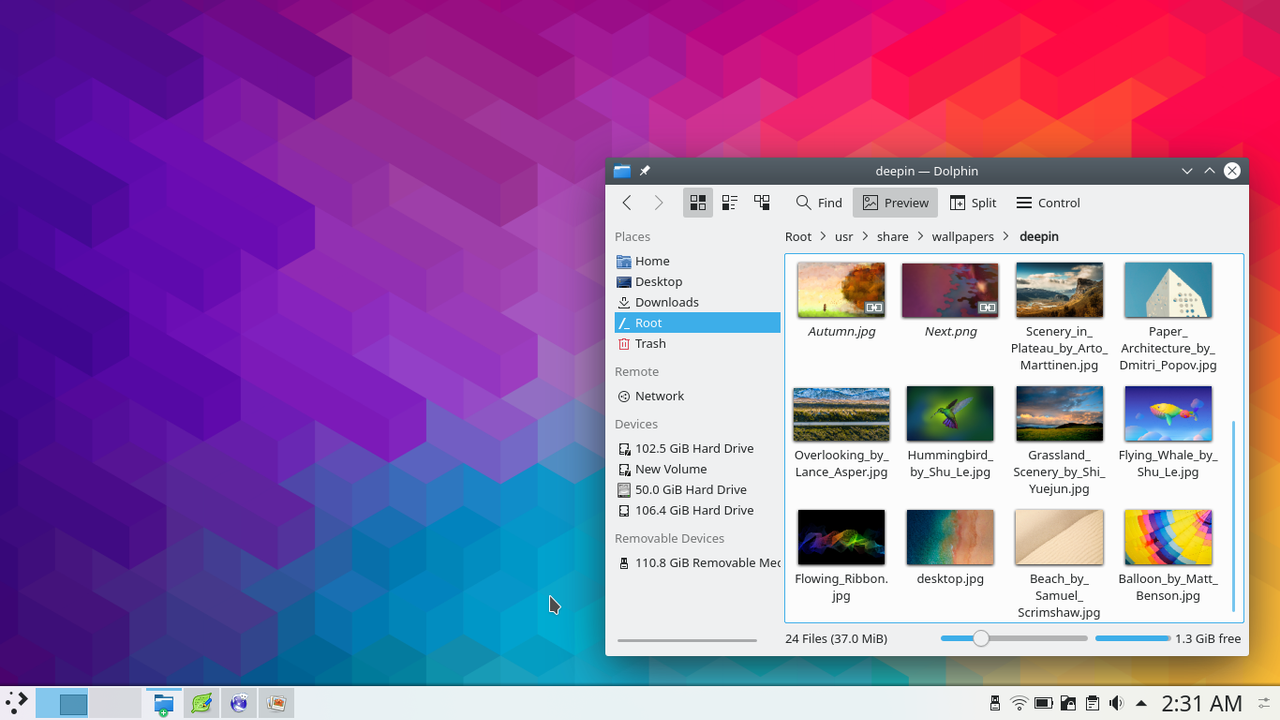
Task: Switch to the second virtual desktop in pager
Action: 114,704
